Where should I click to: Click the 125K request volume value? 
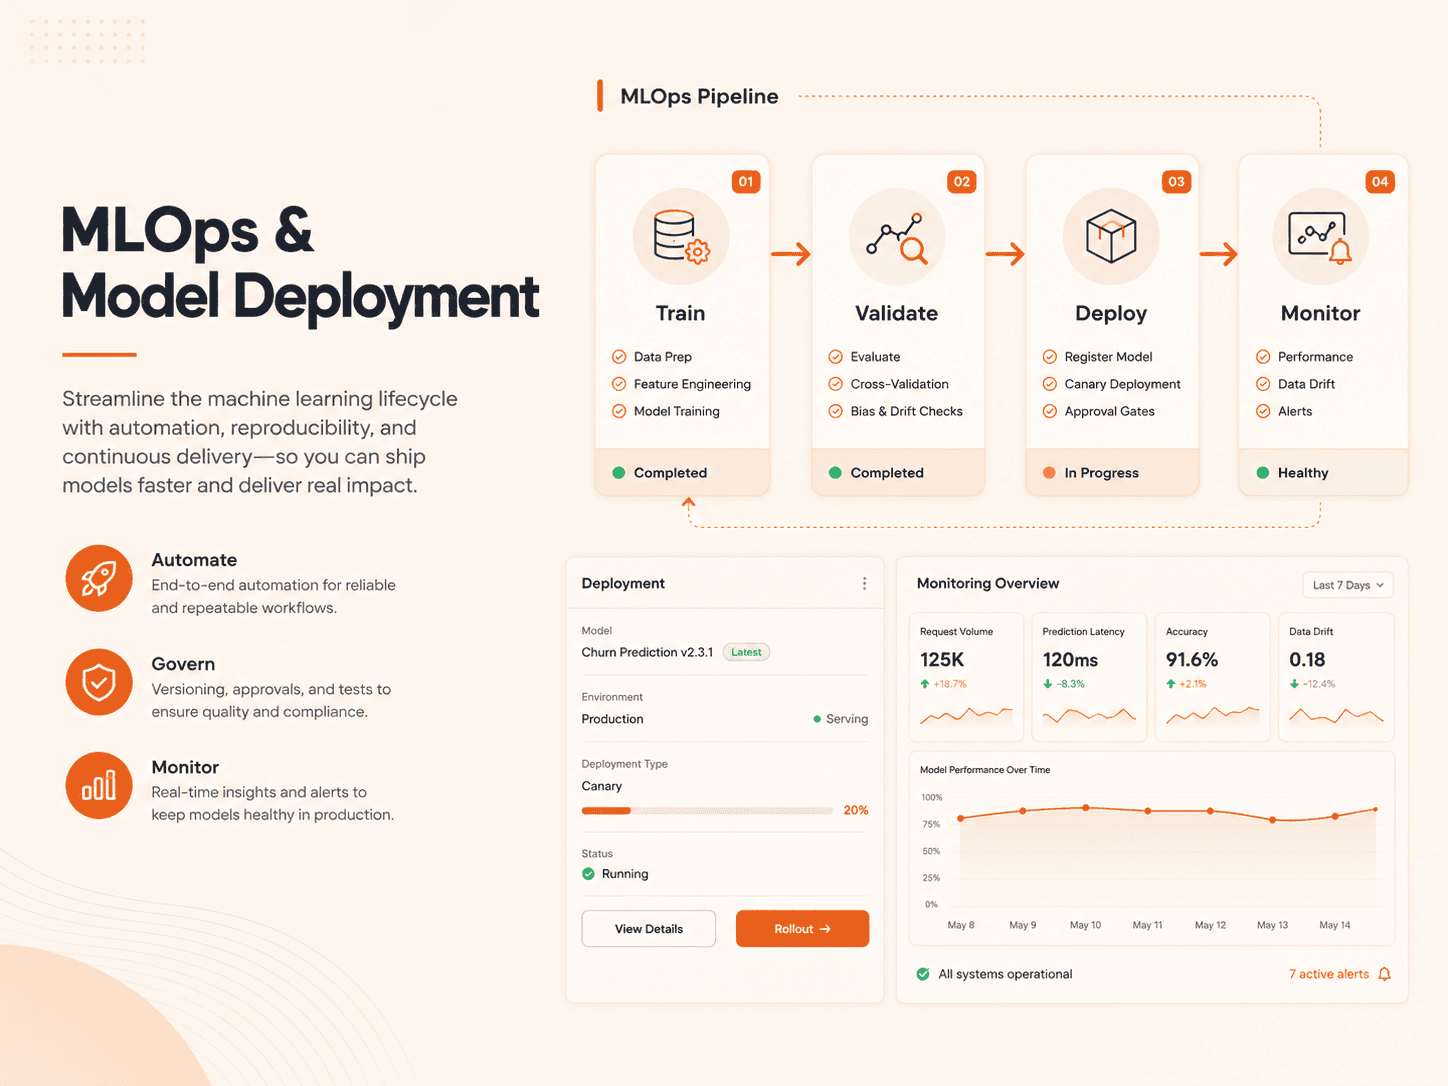[942, 660]
